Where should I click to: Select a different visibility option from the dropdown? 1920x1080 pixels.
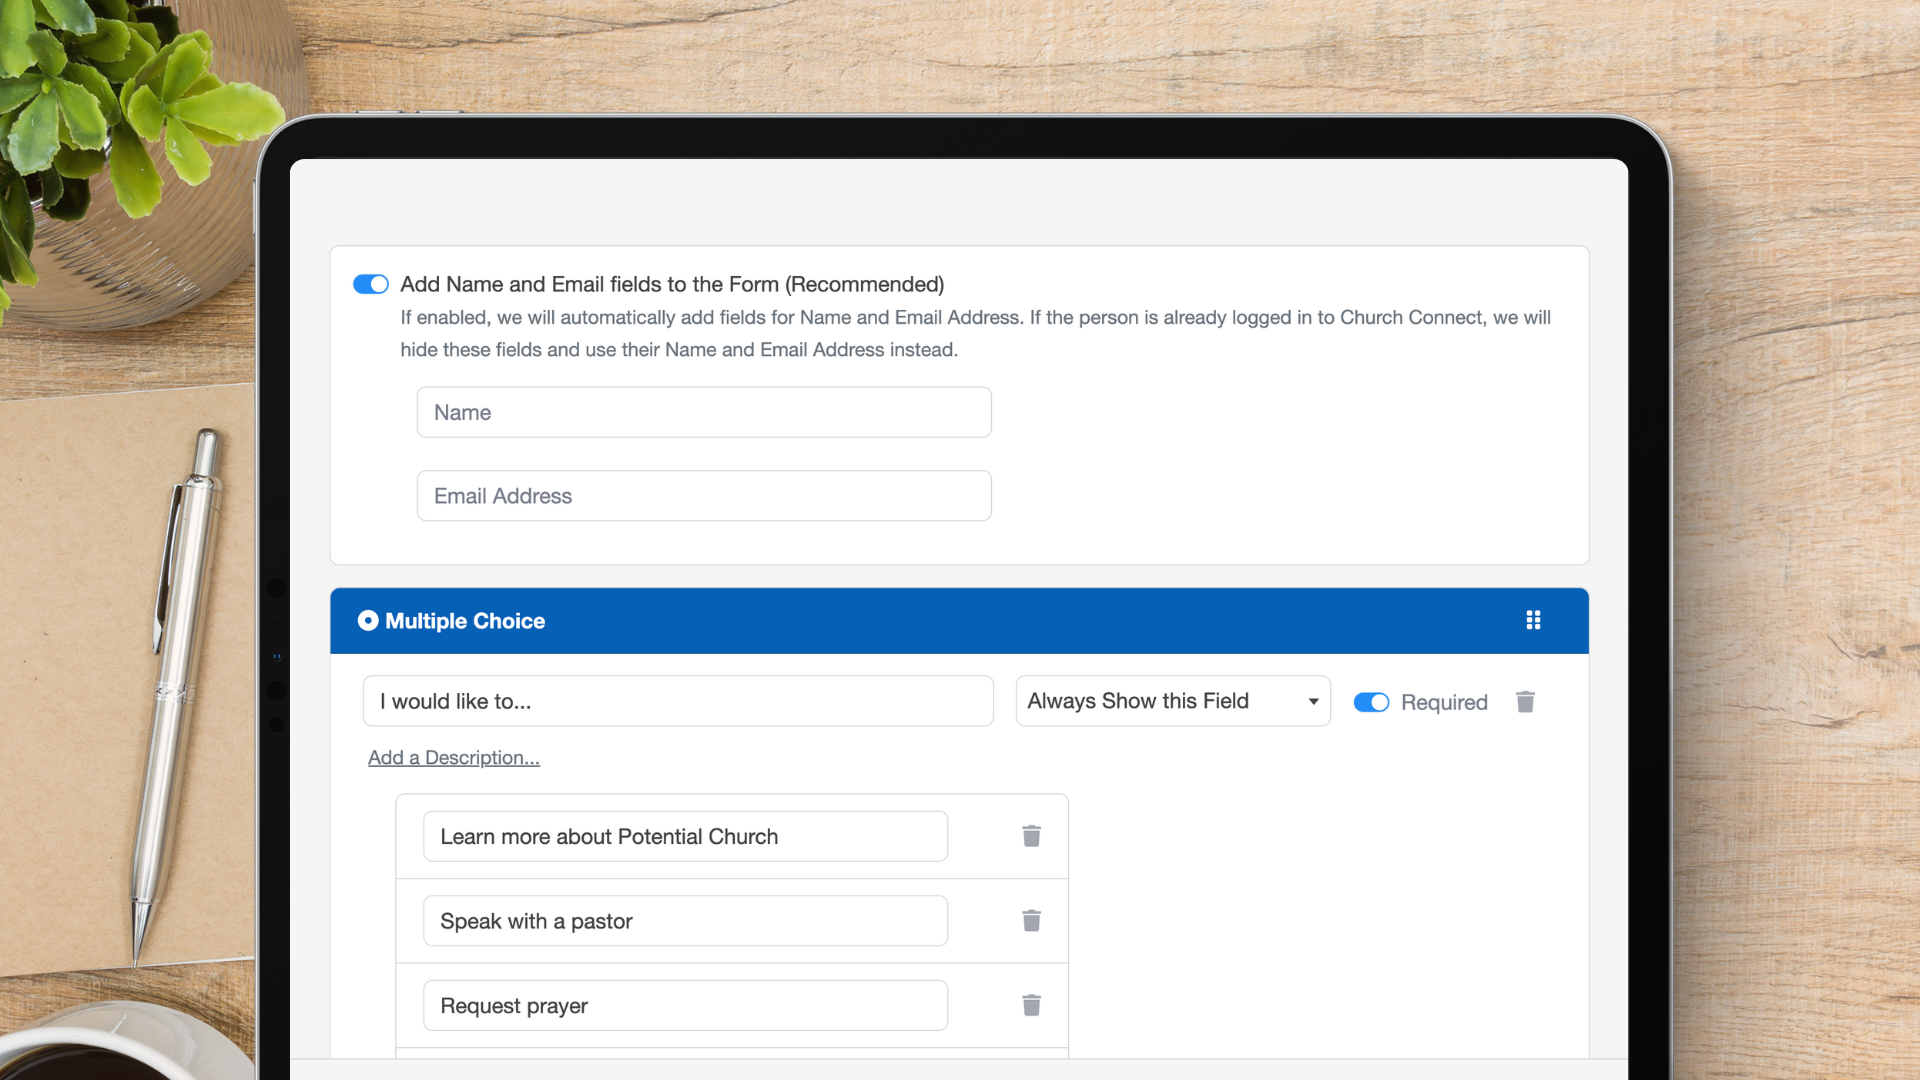click(x=1172, y=701)
